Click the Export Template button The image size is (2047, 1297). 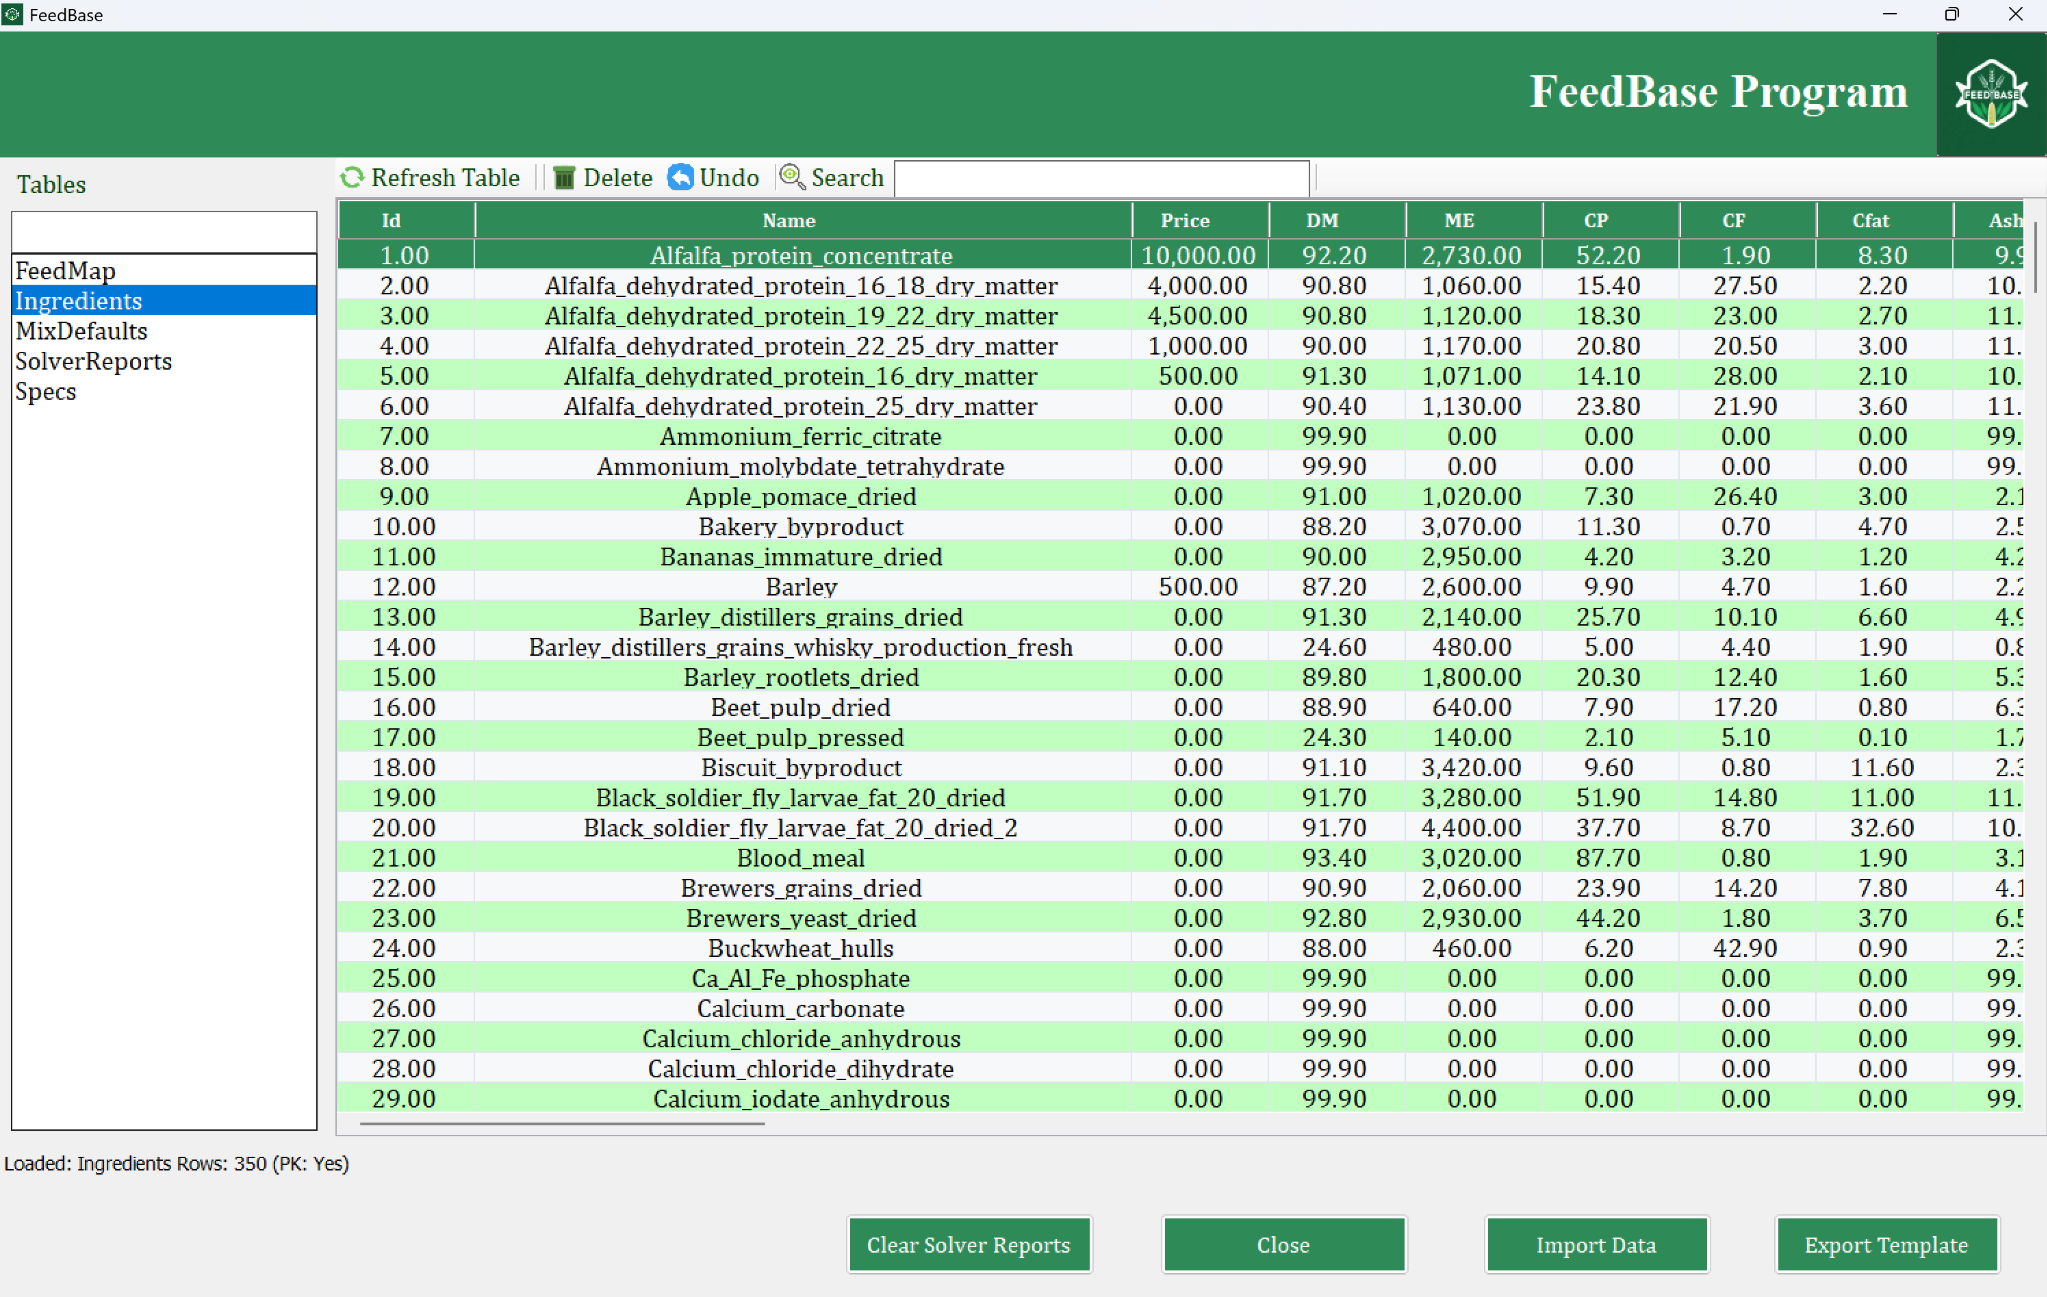pyautogui.click(x=1886, y=1245)
